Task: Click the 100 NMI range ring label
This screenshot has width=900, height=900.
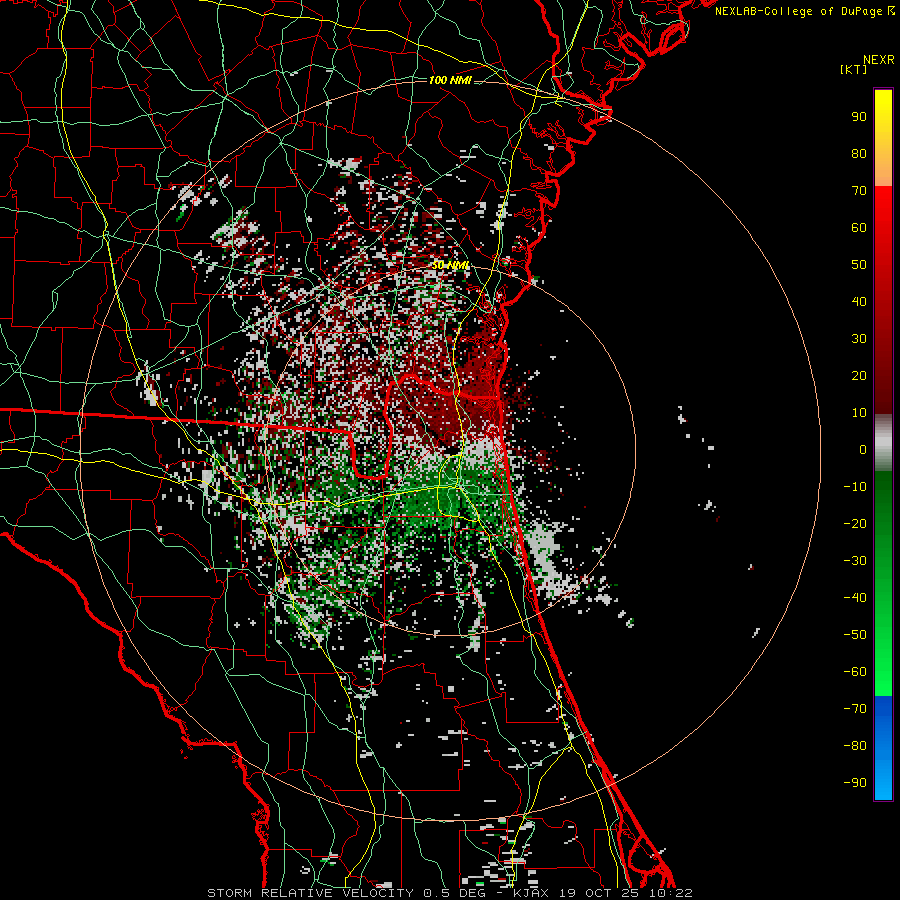Action: (450, 80)
